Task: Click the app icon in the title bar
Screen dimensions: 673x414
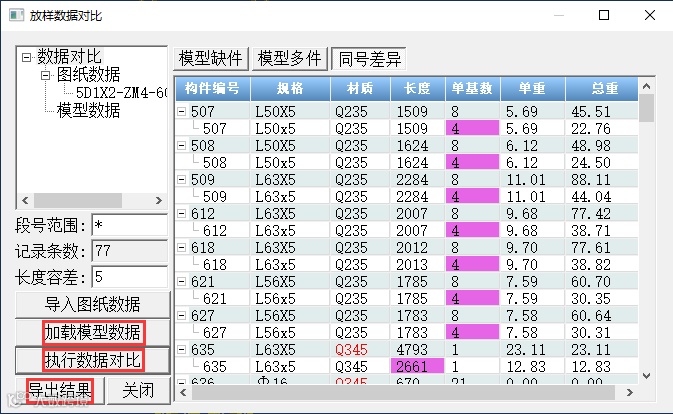Action: coord(16,15)
